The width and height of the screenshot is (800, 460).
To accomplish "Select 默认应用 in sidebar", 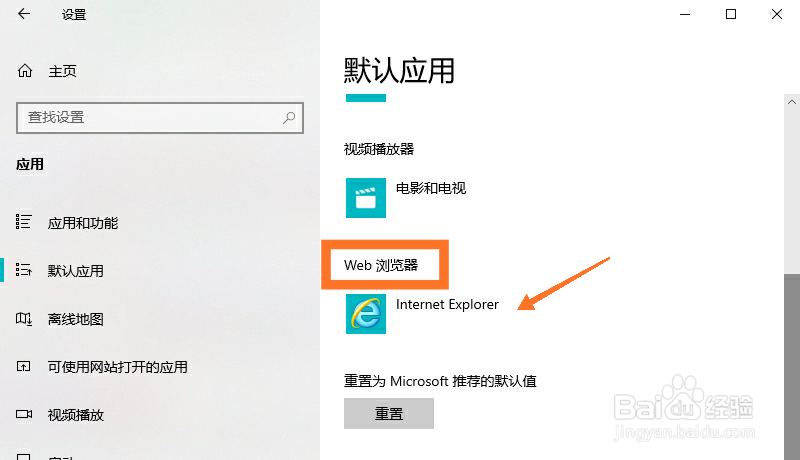I will pyautogui.click(x=76, y=271).
